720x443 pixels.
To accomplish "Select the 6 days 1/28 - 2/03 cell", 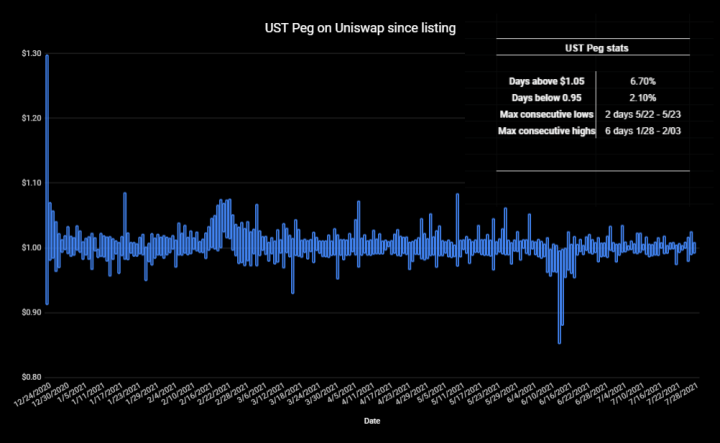I will click(643, 131).
